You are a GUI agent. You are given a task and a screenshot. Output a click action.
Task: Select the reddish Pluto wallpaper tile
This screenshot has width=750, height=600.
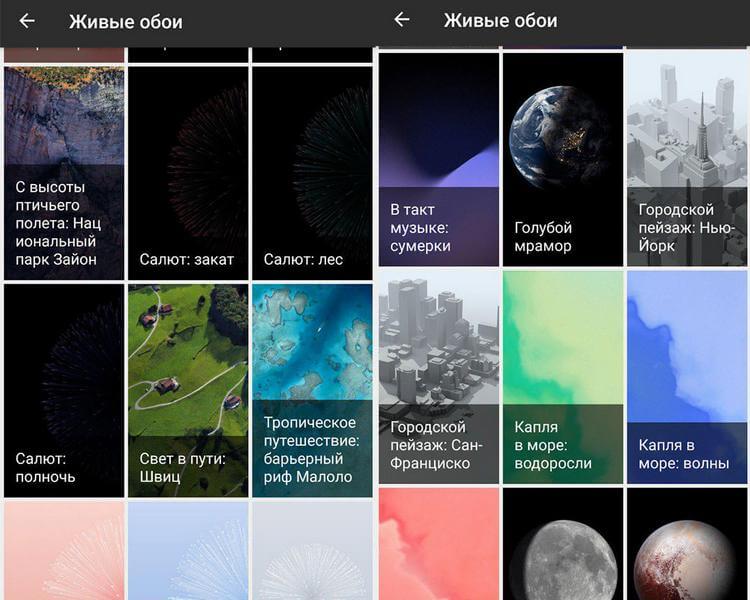pos(687,544)
